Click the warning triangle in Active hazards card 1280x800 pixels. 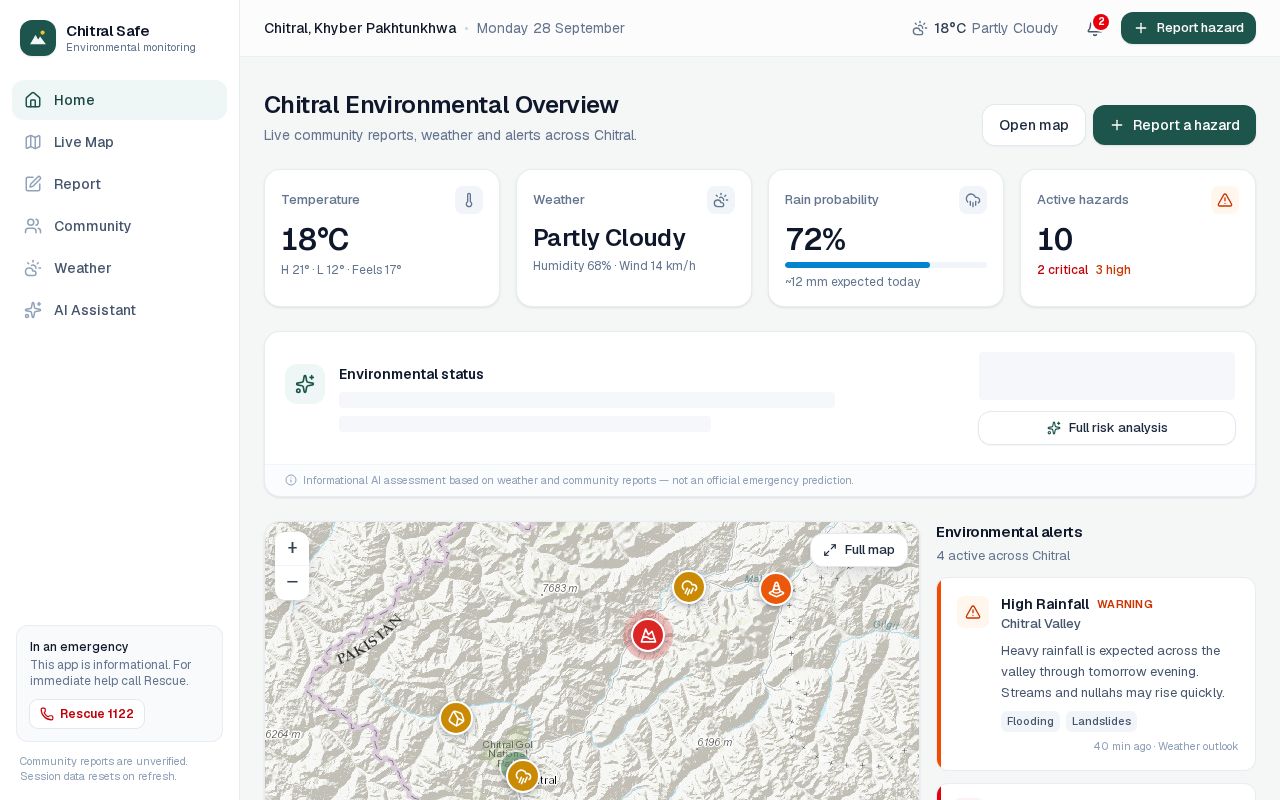point(1225,200)
